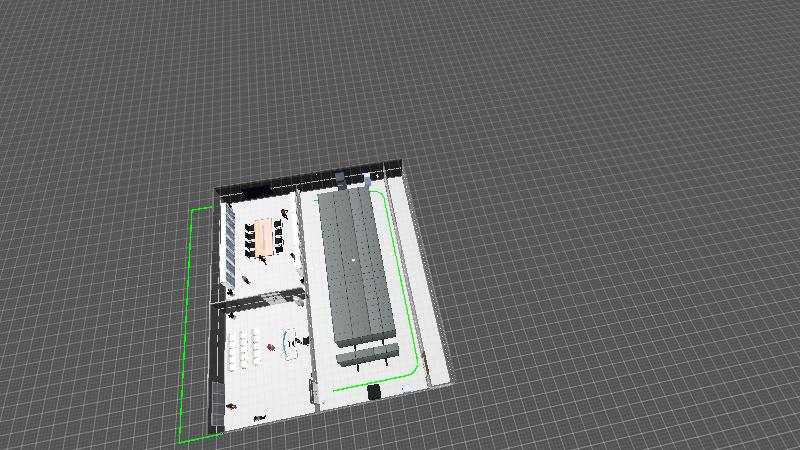Click the person figure near the bottom-left cabinet
The width and height of the screenshot is (800, 450).
(232, 406)
